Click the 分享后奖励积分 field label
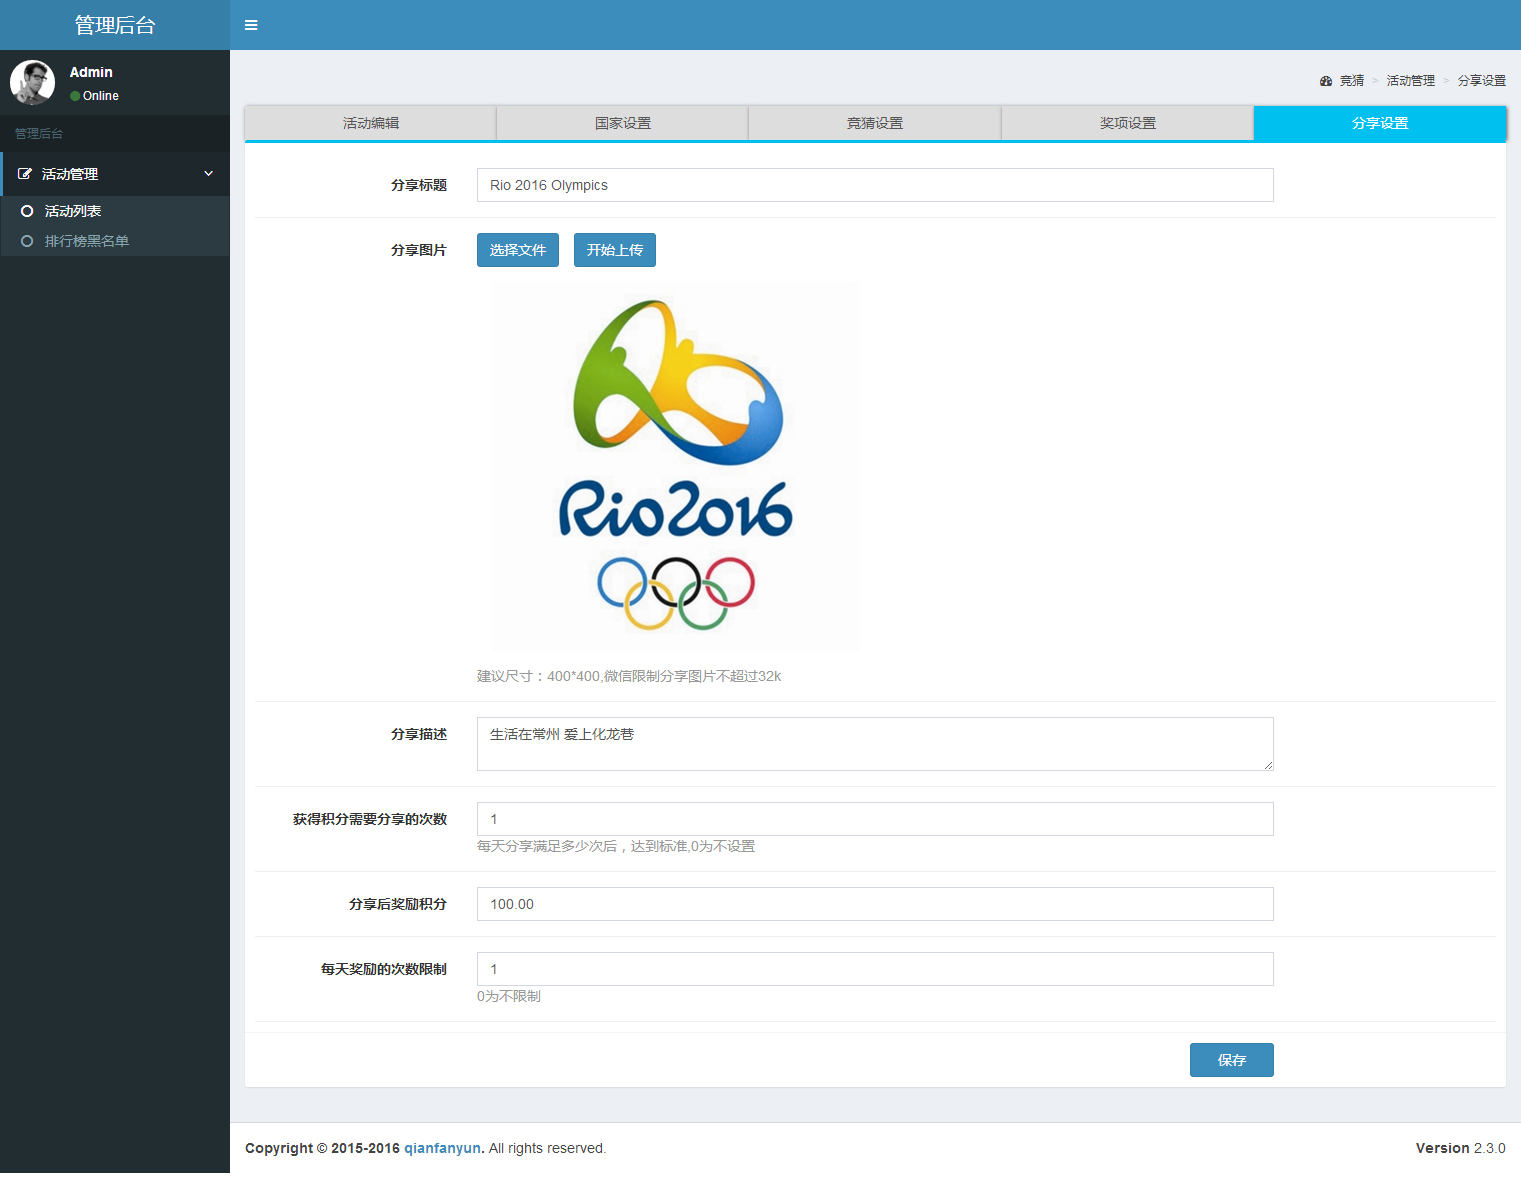 tap(398, 904)
